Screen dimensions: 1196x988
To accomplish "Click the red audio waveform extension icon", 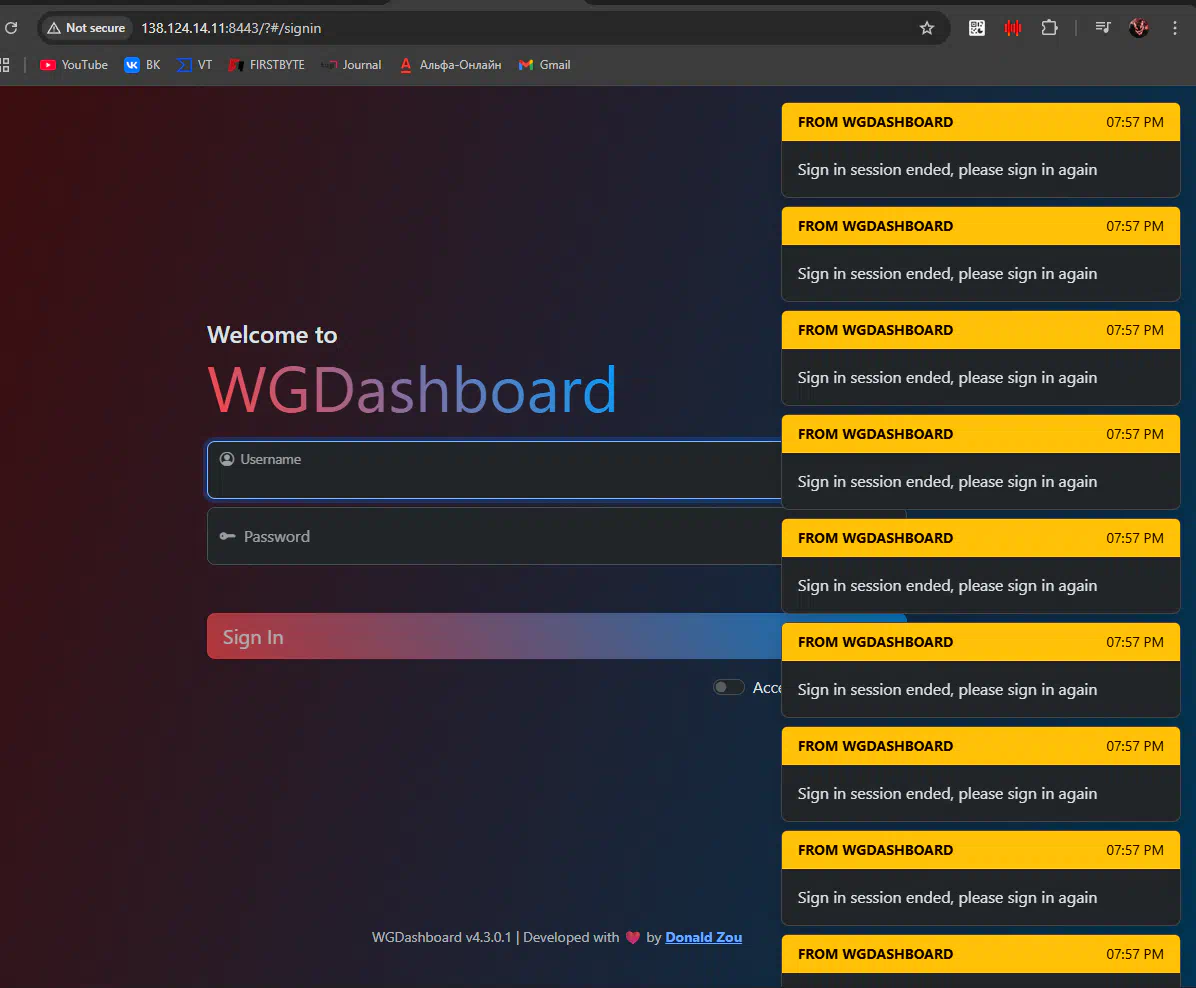I will pyautogui.click(x=1013, y=28).
